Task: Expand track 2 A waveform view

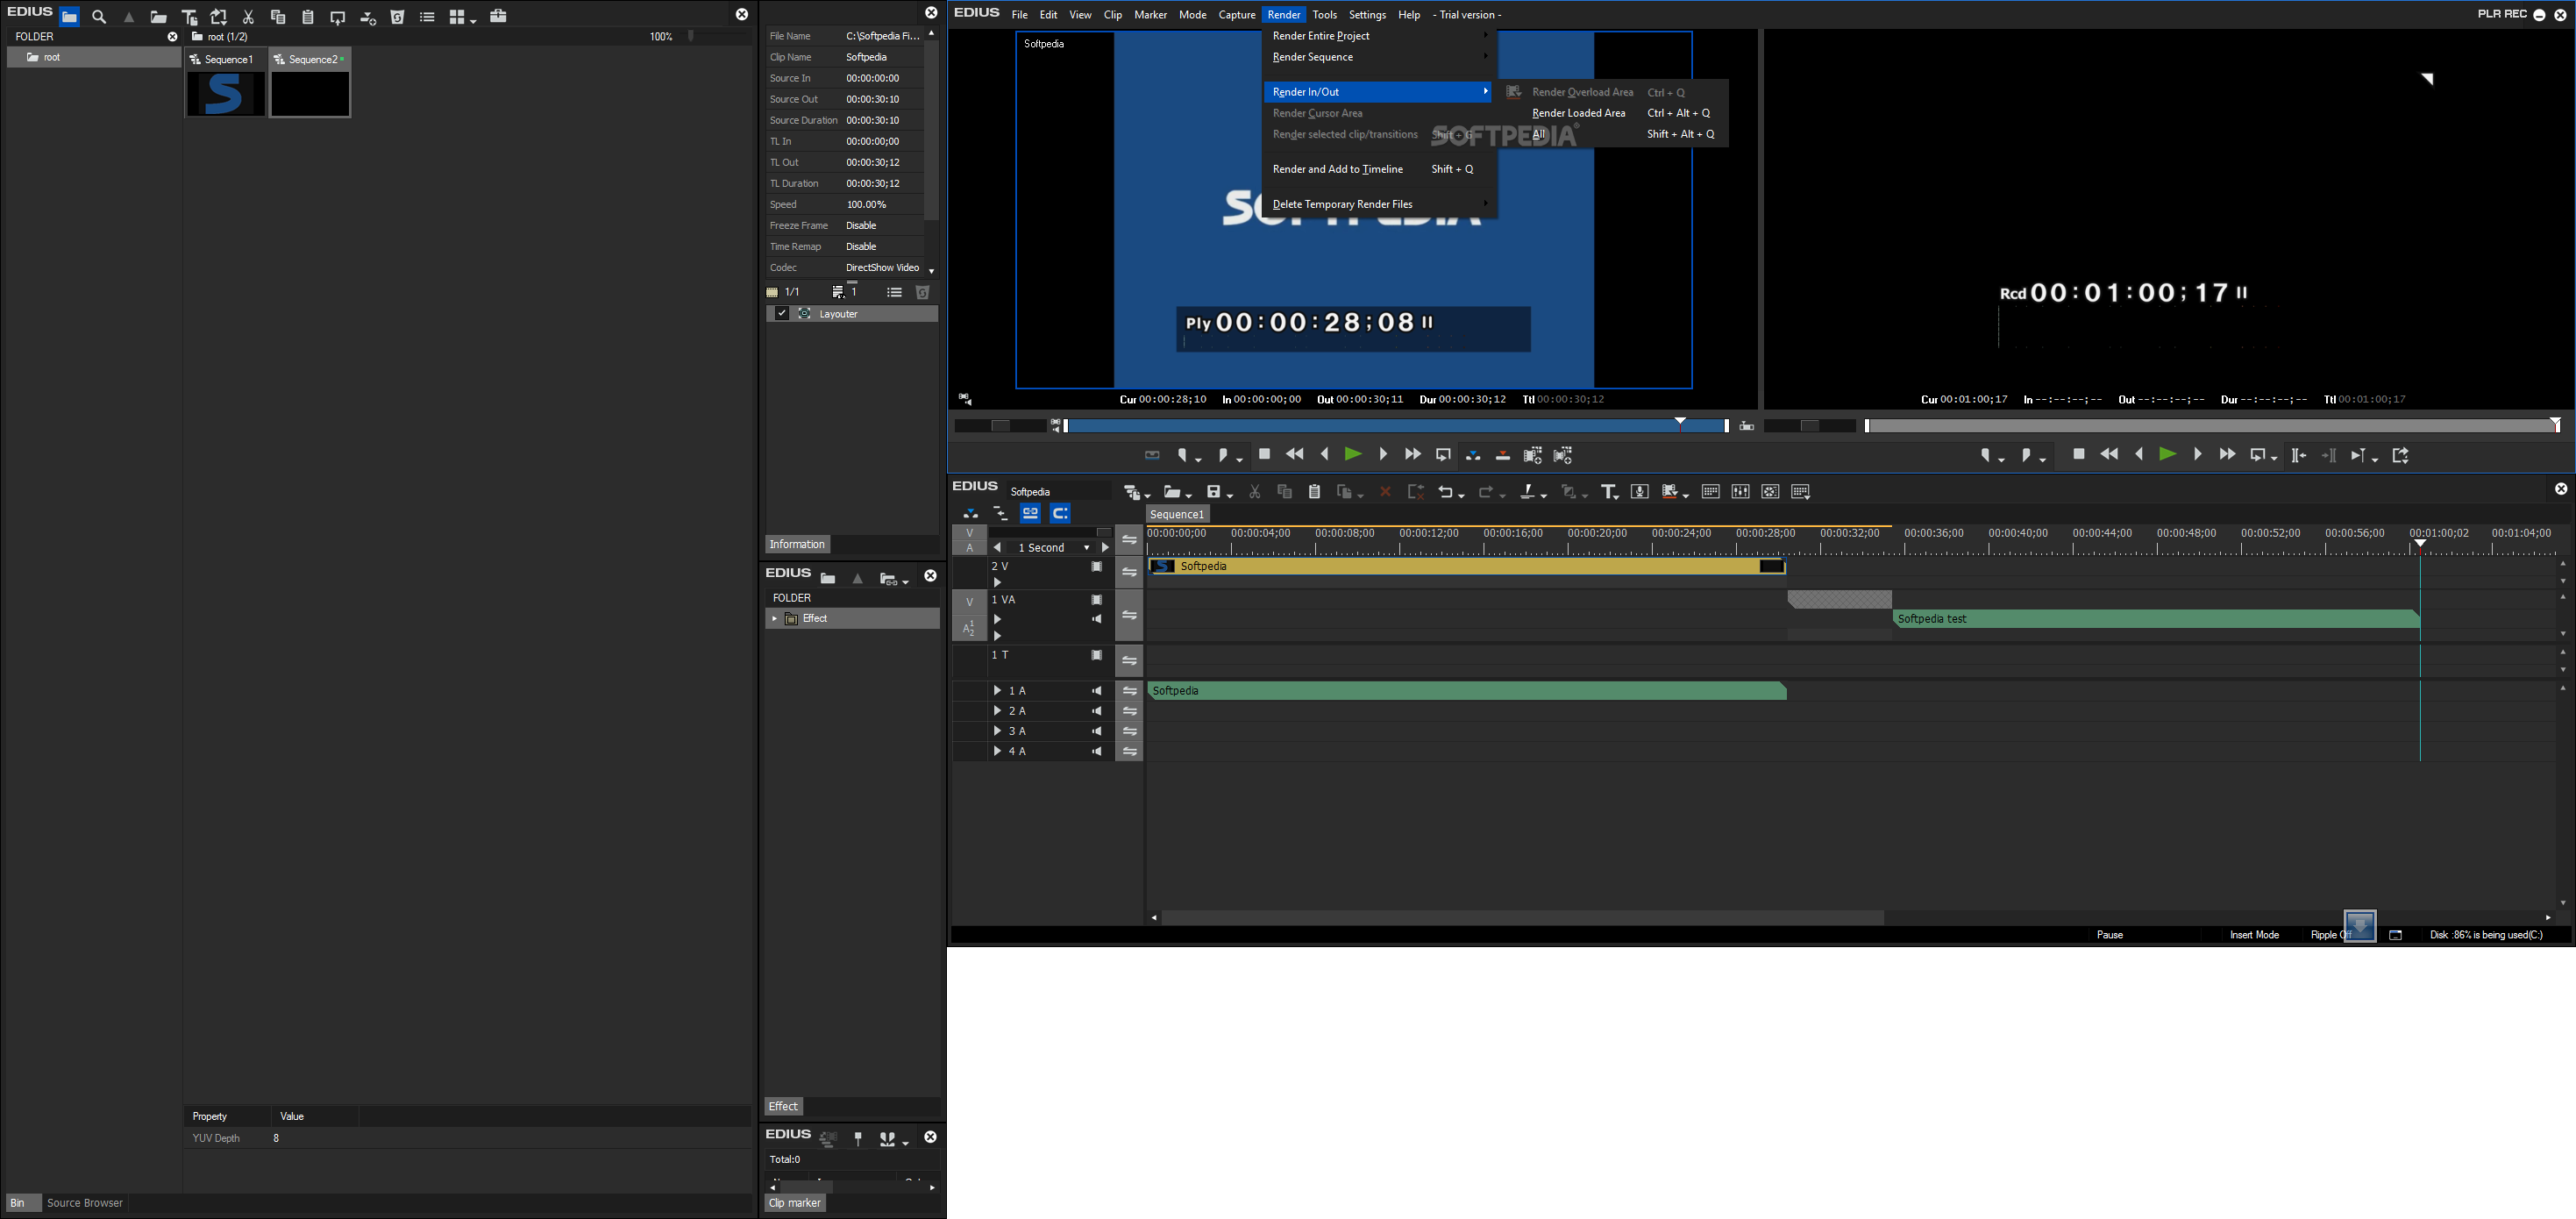Action: [997, 711]
